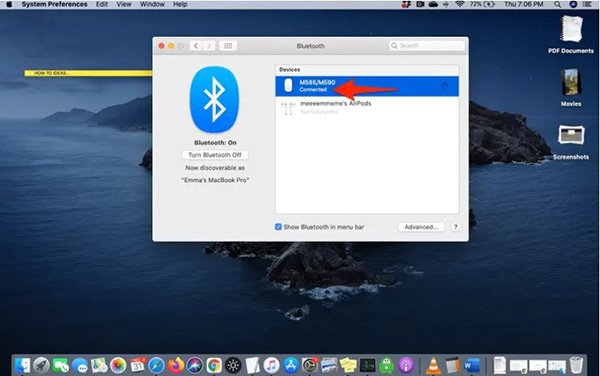The height and width of the screenshot is (376, 600).
Task: Open the Screenshots stack on desktop
Action: (x=571, y=142)
